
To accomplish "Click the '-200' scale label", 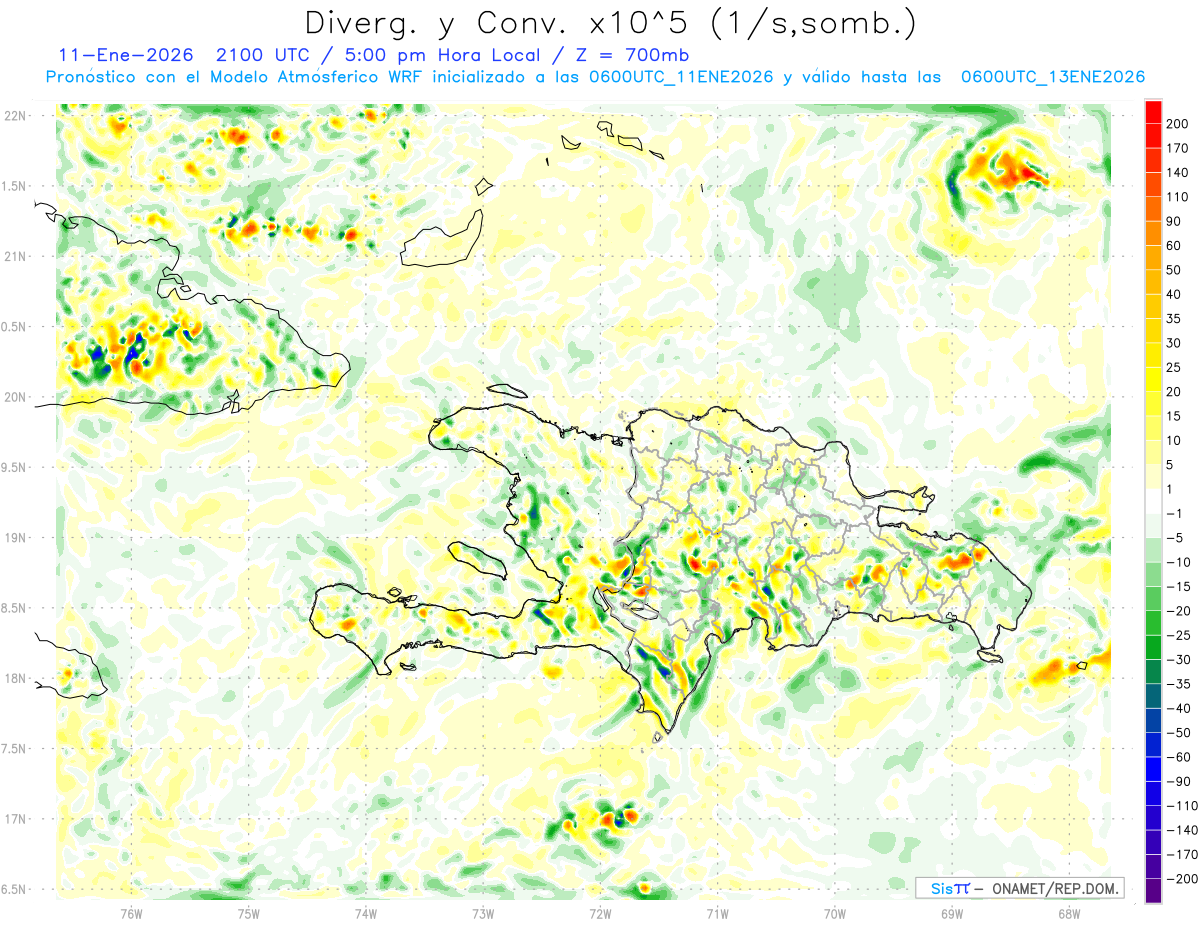I will (x=1185, y=879).
